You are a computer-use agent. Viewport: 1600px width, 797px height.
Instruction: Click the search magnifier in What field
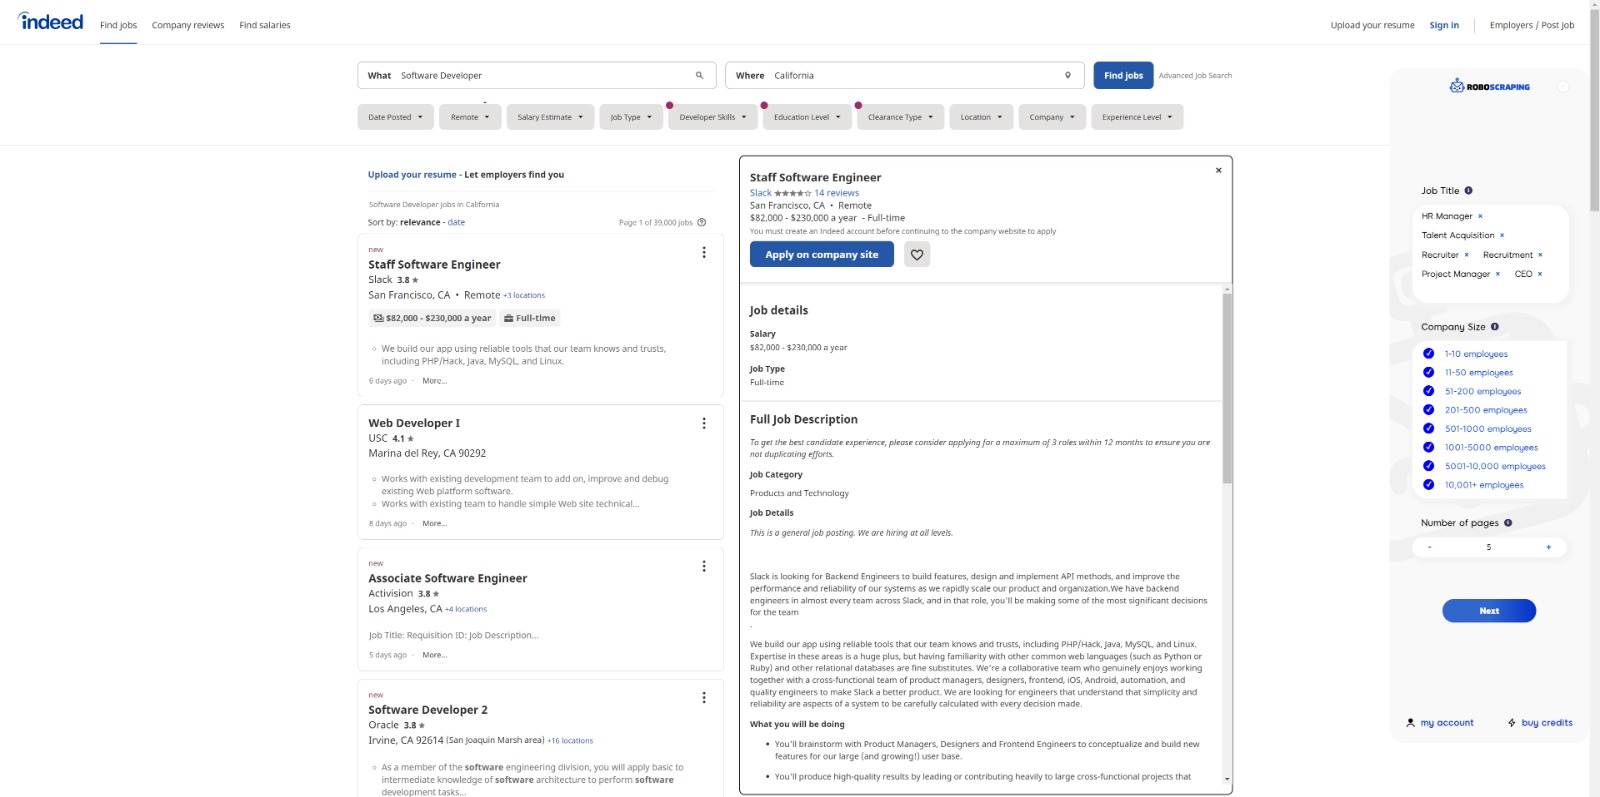(699, 76)
